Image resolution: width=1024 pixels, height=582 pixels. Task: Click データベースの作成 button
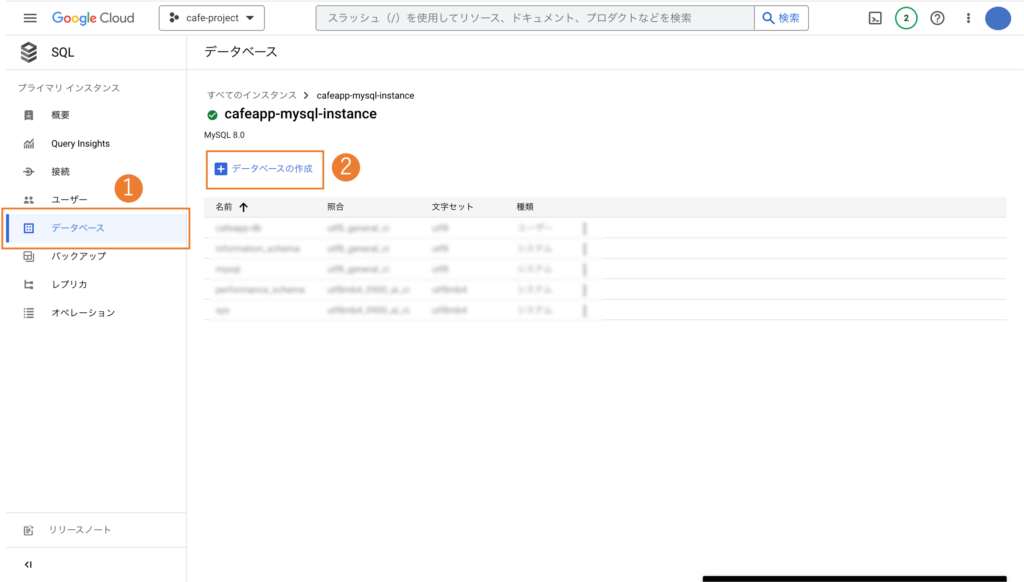click(264, 169)
